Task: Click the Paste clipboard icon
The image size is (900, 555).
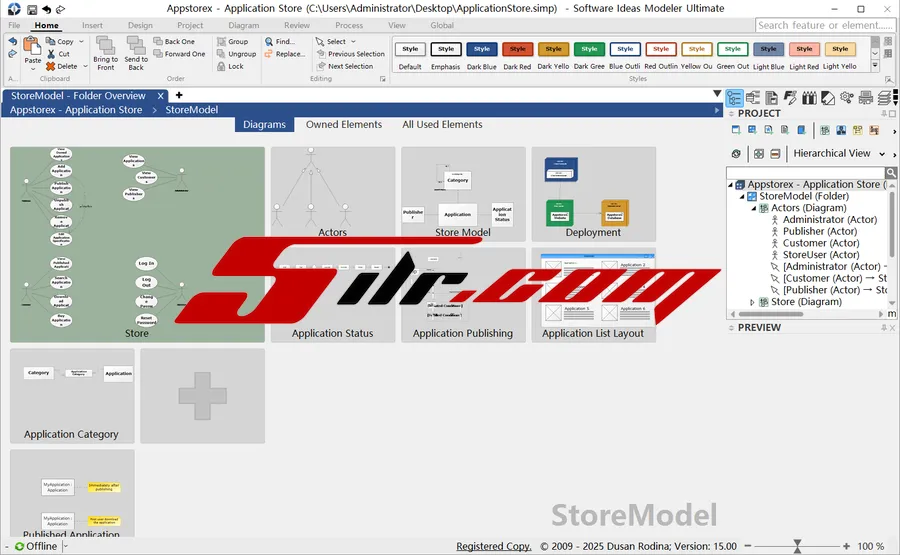Action: click(32, 45)
